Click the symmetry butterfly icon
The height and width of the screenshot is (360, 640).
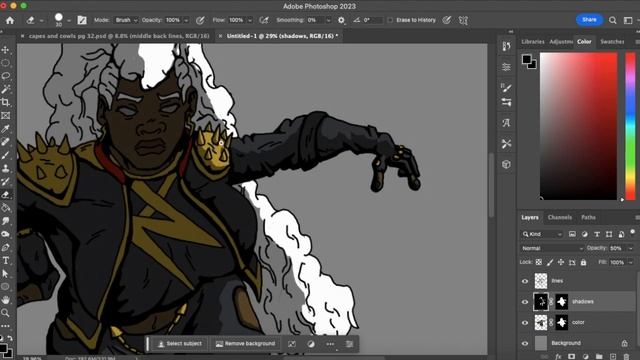click(463, 20)
